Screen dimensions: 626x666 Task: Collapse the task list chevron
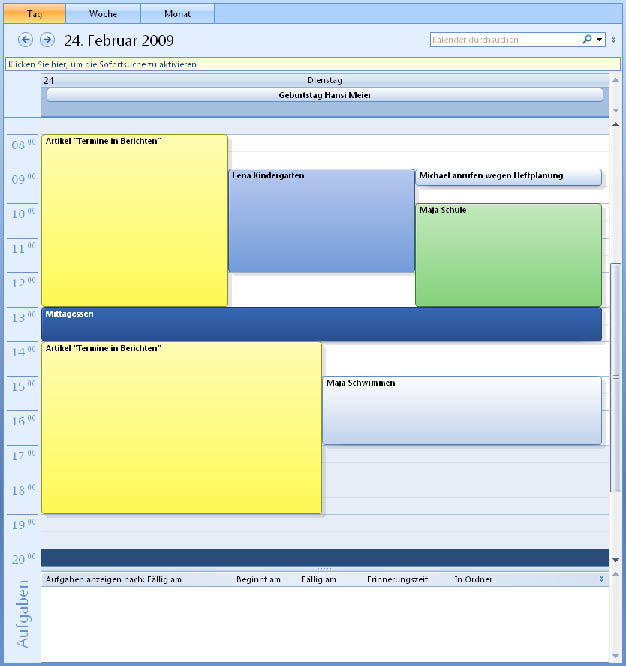tap(601, 579)
